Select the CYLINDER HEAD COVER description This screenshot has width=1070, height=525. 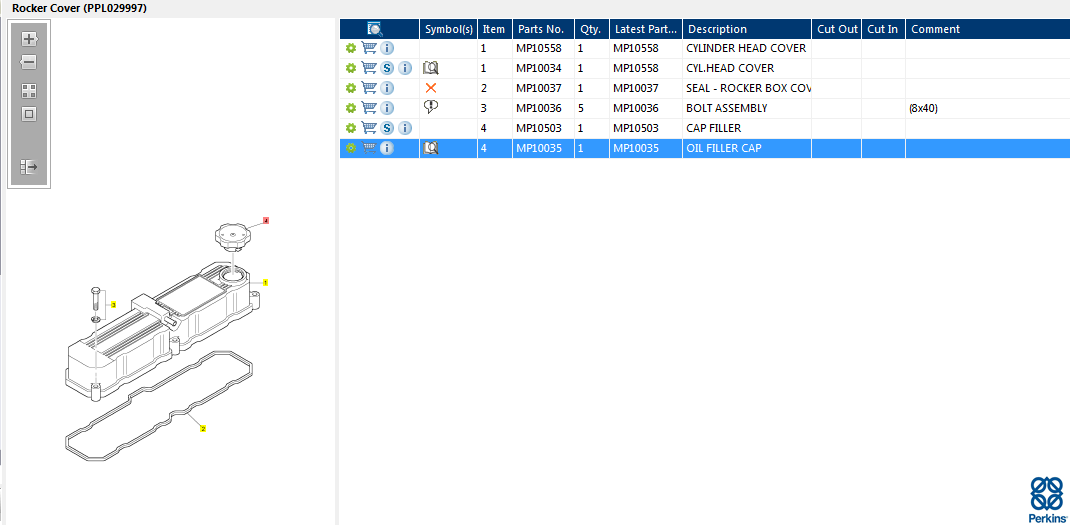(x=746, y=48)
